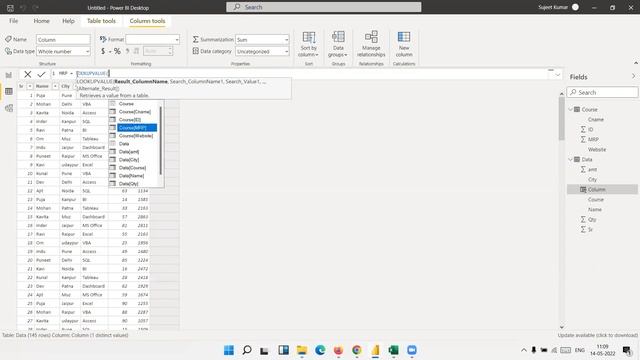The width and height of the screenshot is (640, 360).
Task: Choose Course[MRP] from the autocomplete list
Action: [x=133, y=128]
